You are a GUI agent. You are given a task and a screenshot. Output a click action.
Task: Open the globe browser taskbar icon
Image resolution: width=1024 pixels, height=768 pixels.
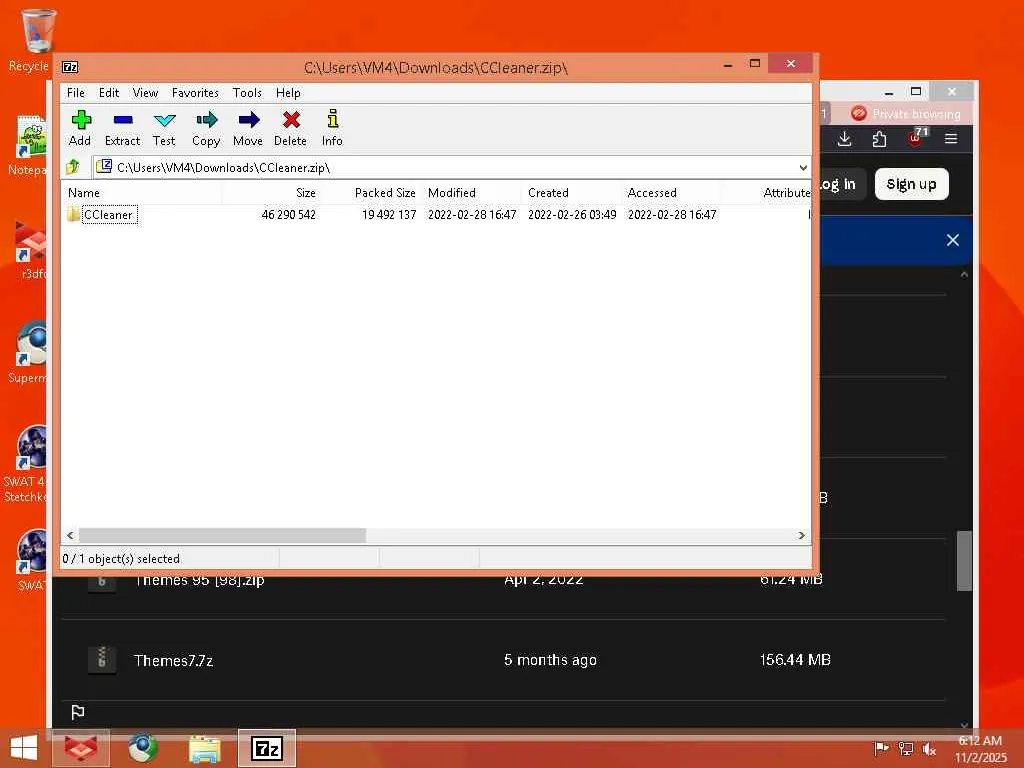pos(142,748)
